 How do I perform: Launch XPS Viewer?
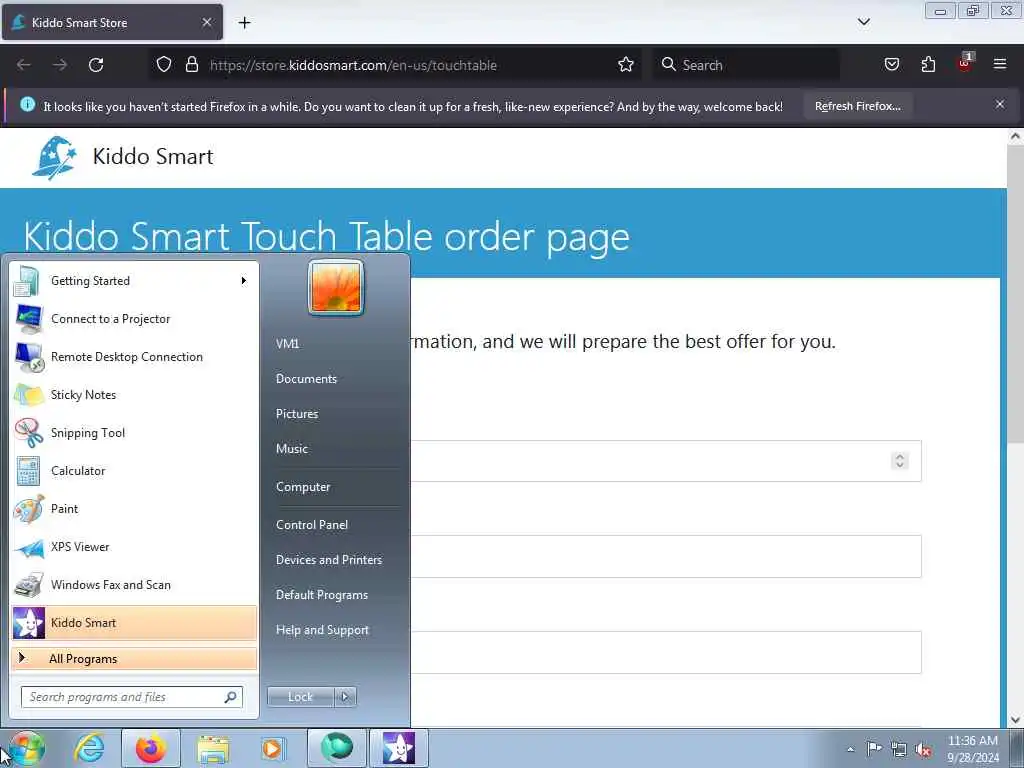[x=134, y=547]
